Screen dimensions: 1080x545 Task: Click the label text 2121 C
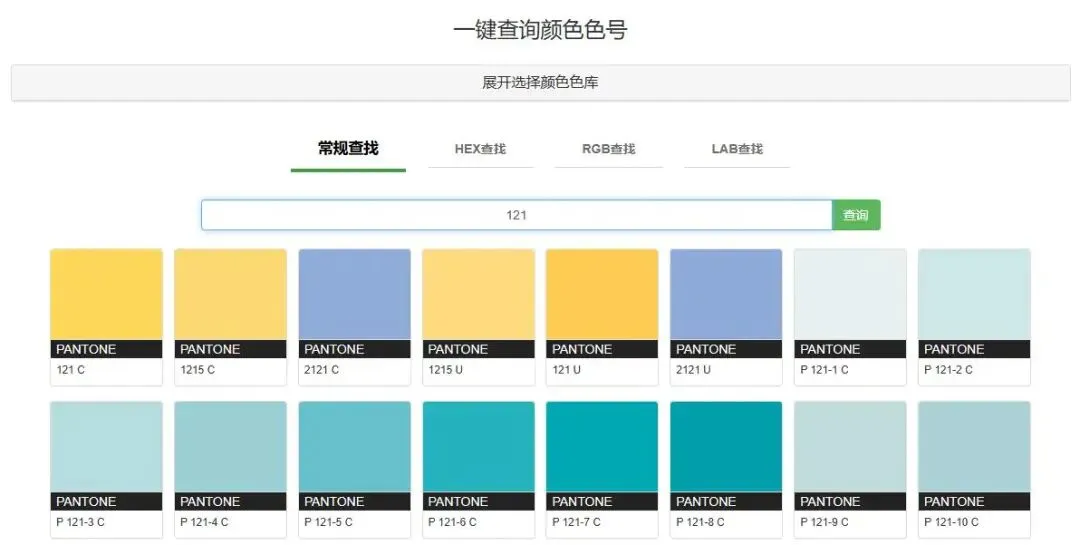(x=322, y=370)
